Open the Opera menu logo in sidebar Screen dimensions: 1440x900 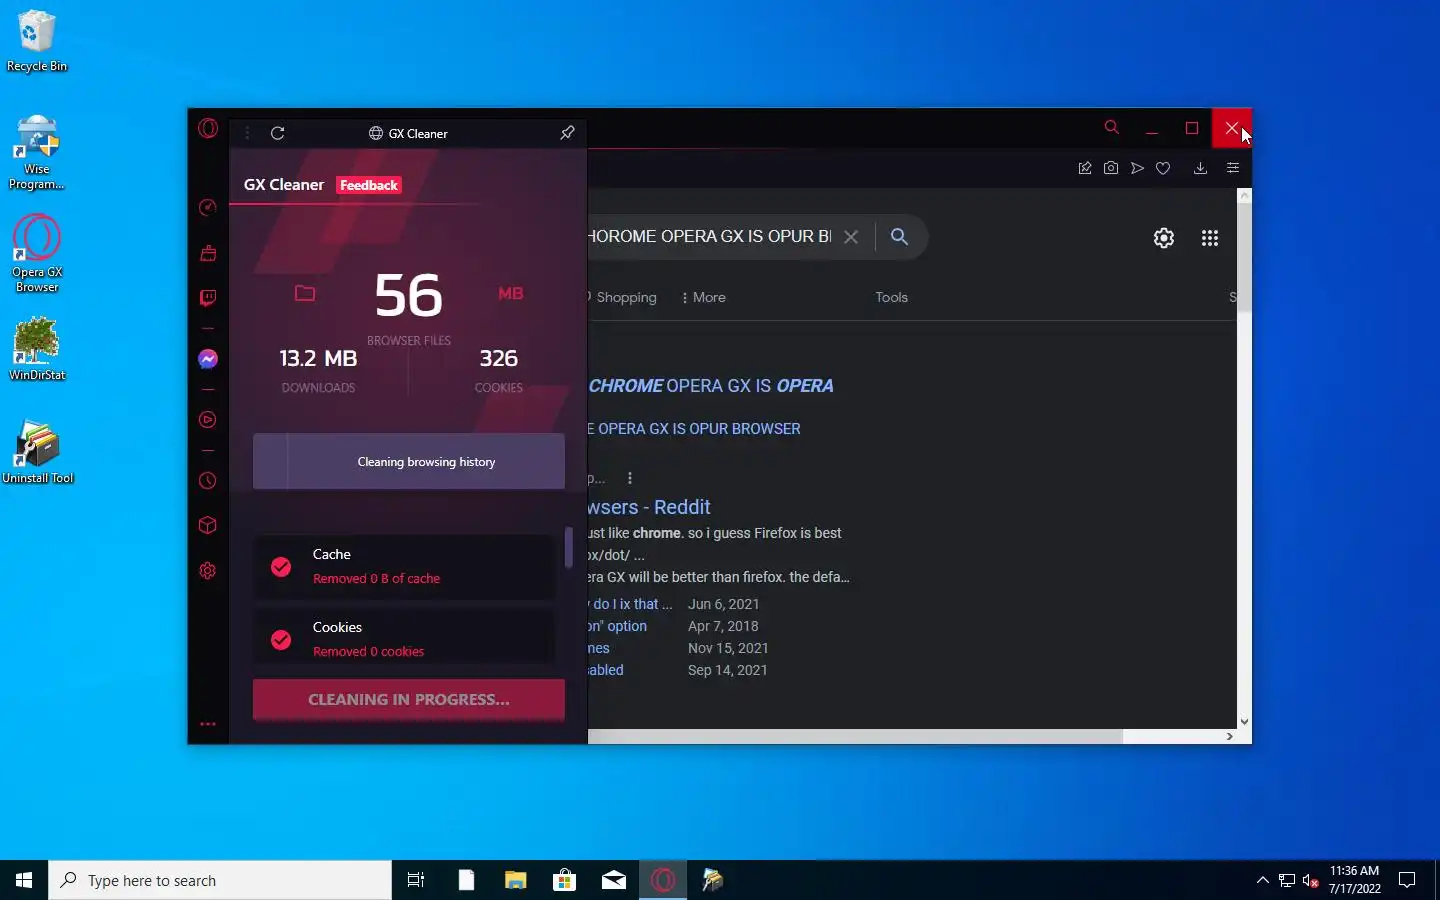coord(208,129)
